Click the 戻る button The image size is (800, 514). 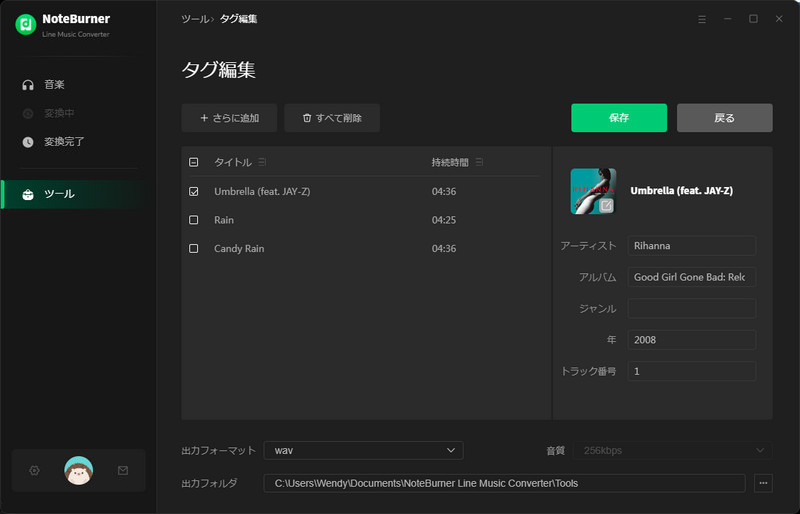[x=724, y=118]
